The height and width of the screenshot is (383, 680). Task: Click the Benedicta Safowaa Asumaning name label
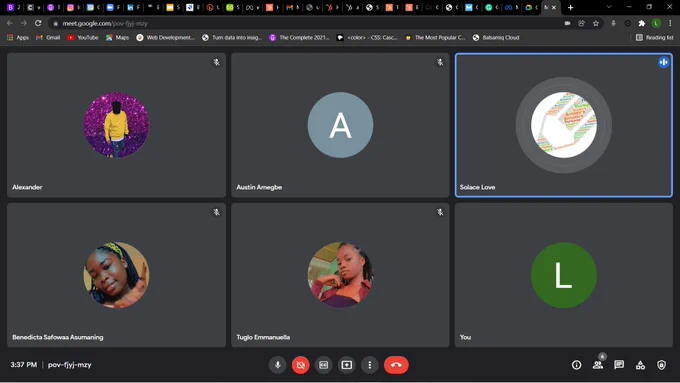pyautogui.click(x=58, y=337)
